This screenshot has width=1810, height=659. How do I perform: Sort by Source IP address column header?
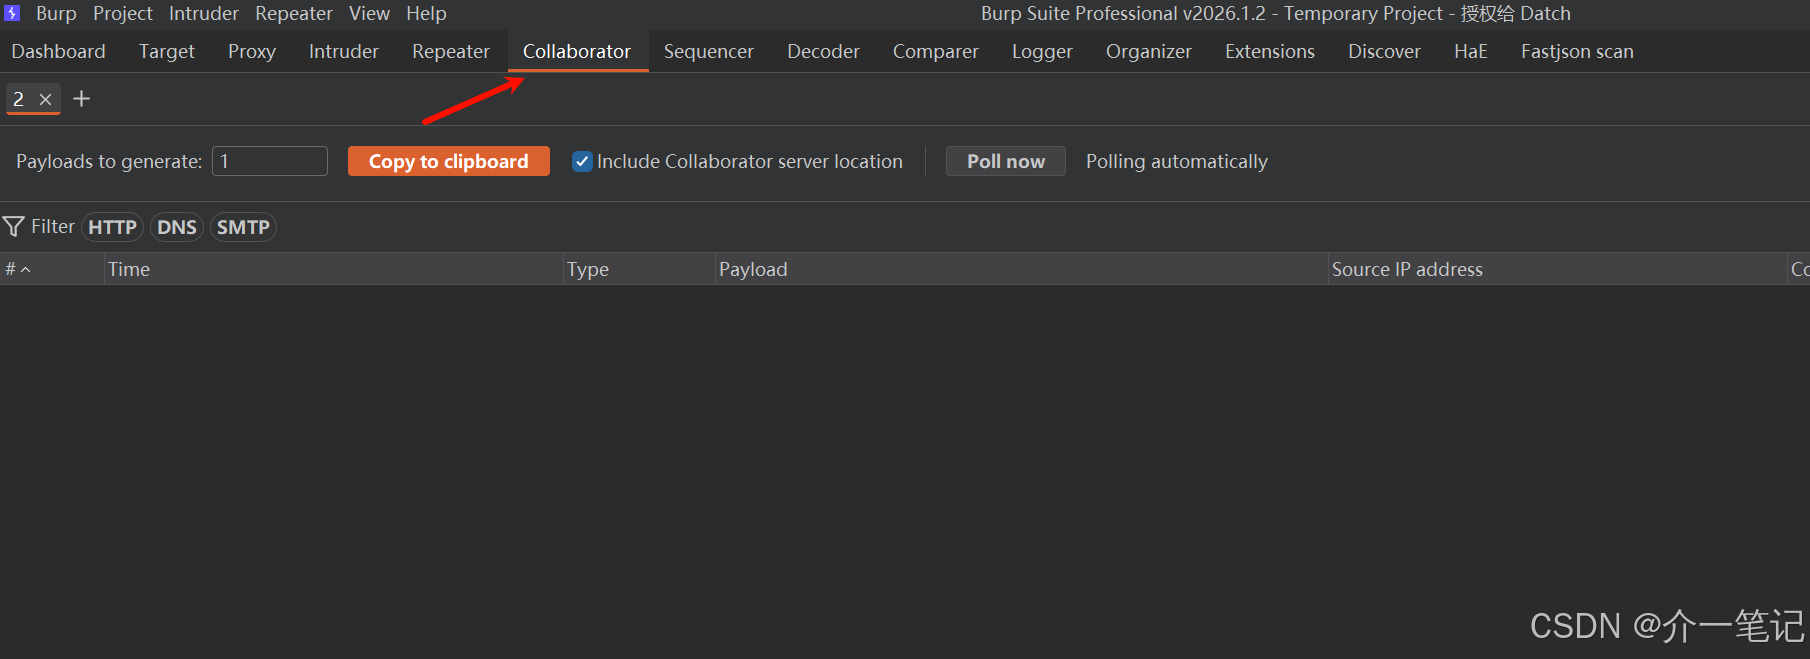(1558, 269)
